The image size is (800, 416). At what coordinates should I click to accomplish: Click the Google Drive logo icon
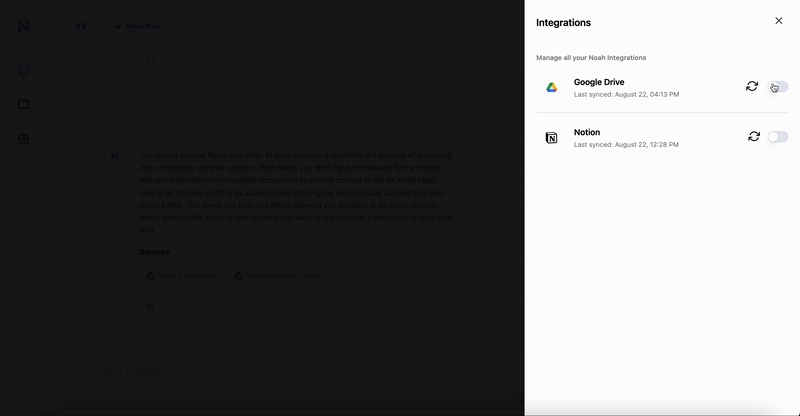pyautogui.click(x=551, y=88)
